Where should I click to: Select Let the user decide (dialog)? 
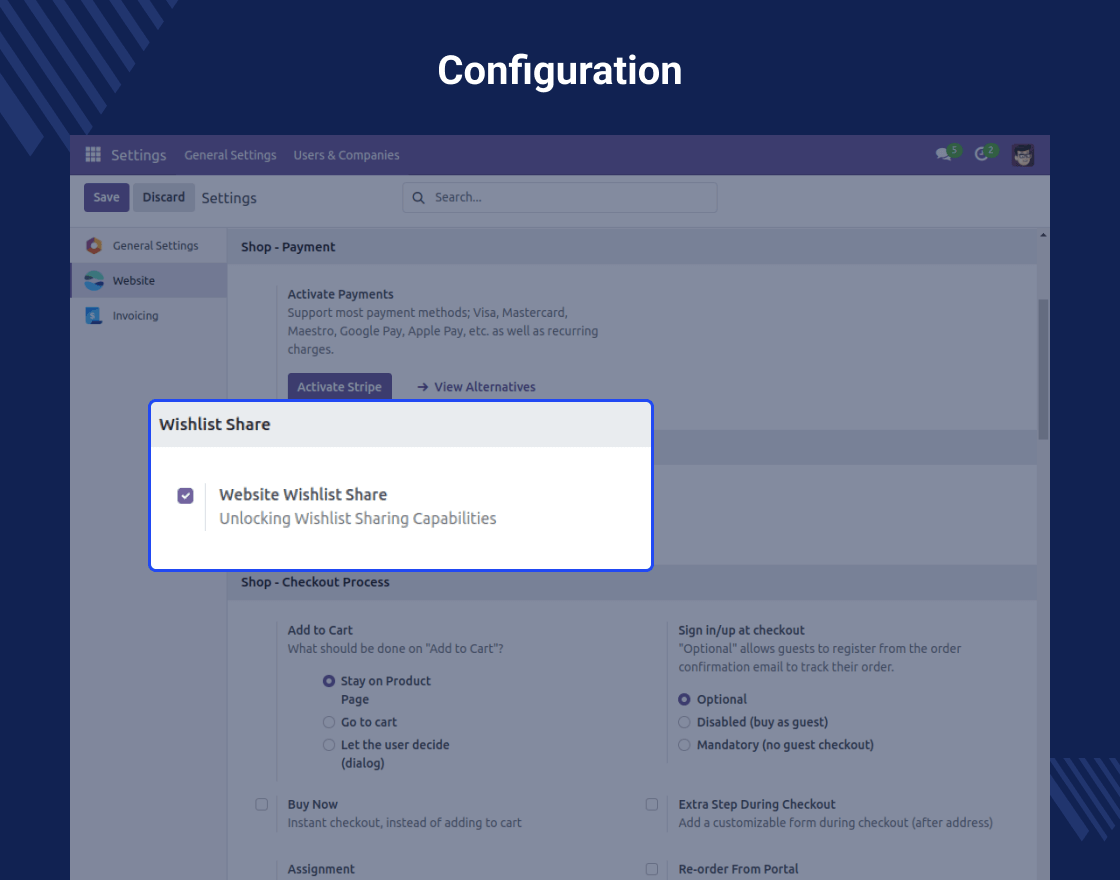pos(329,745)
